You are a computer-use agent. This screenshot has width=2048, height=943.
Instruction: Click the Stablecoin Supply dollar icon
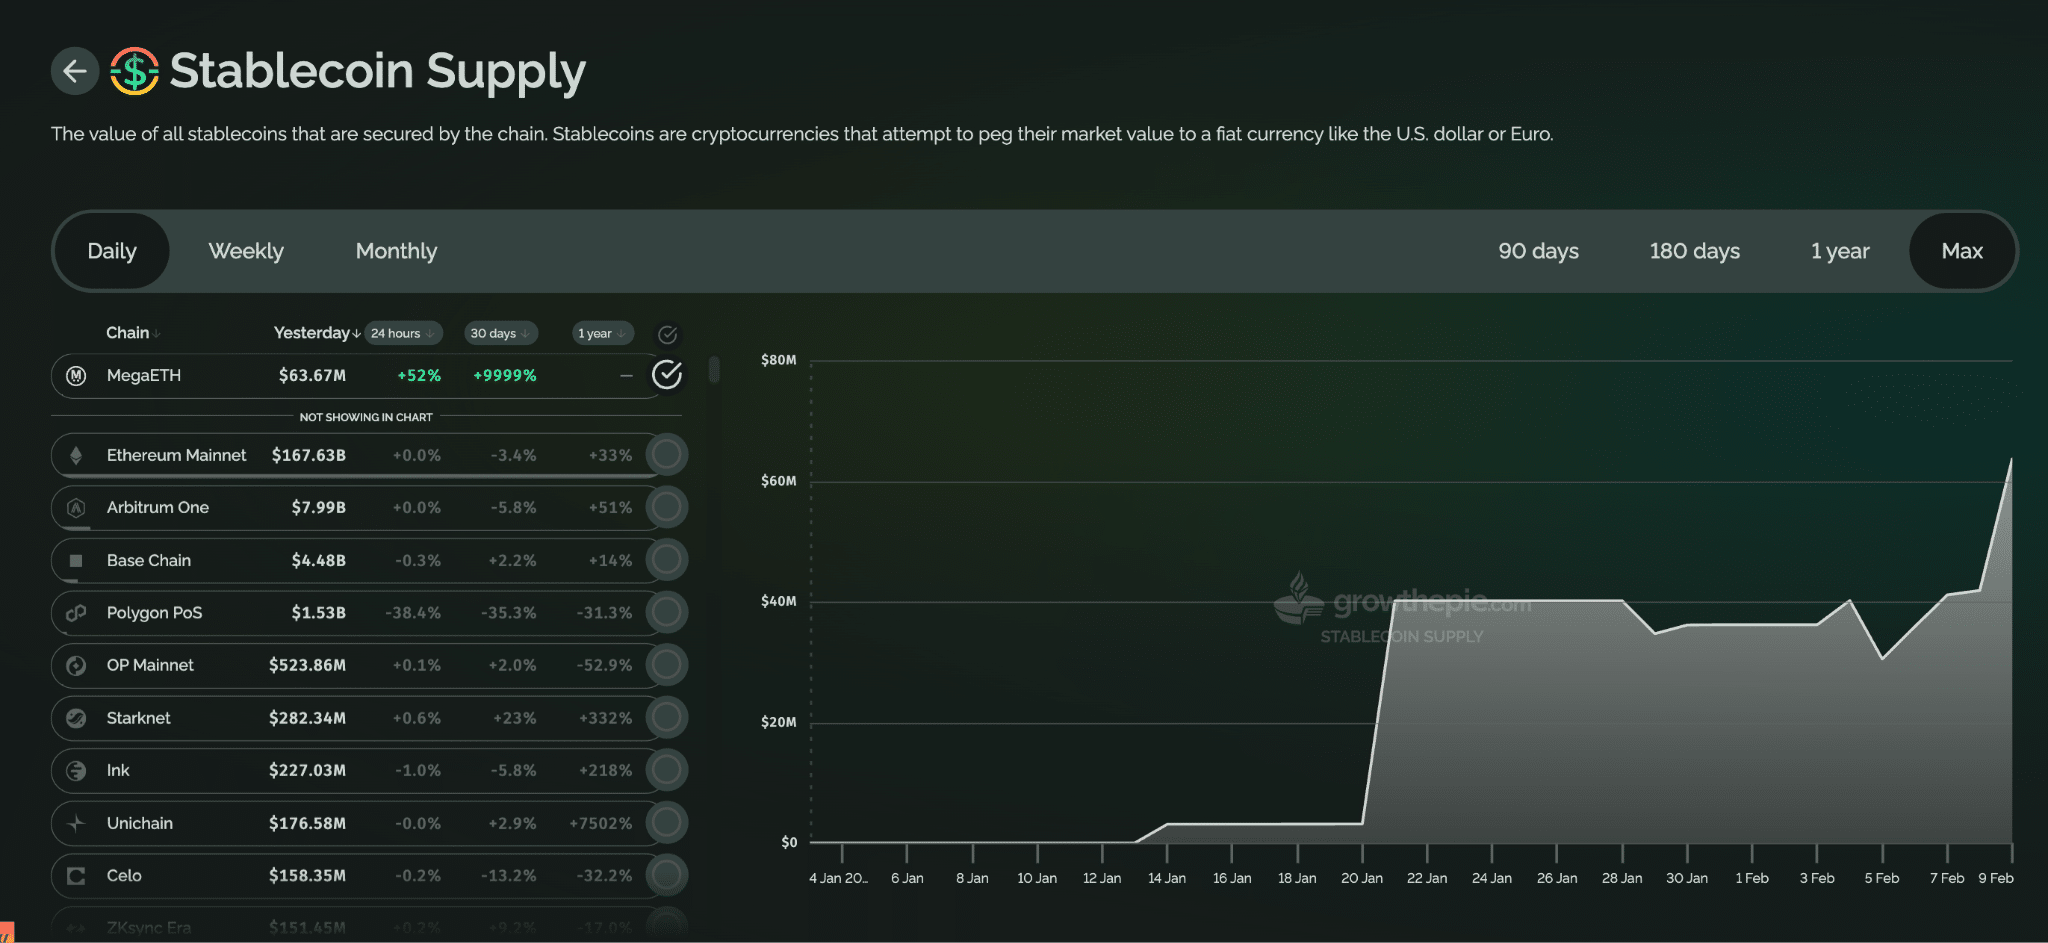(134, 71)
